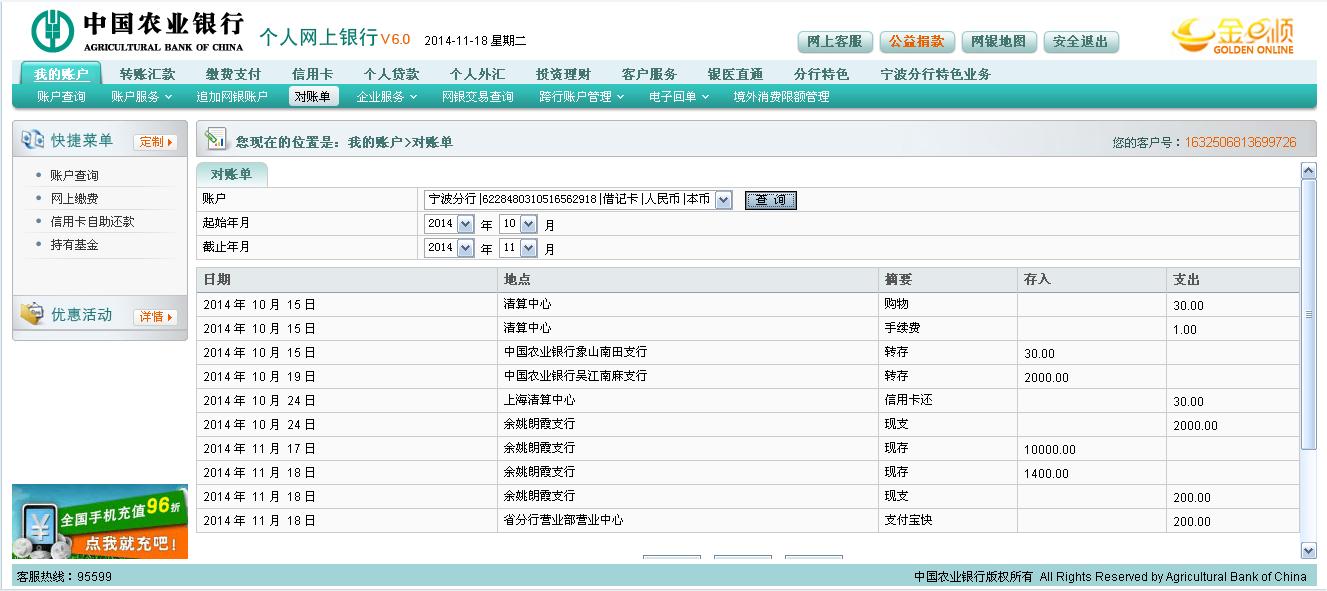Open the 账户 account dropdown
The width and height of the screenshot is (1327, 591).
pos(724,200)
